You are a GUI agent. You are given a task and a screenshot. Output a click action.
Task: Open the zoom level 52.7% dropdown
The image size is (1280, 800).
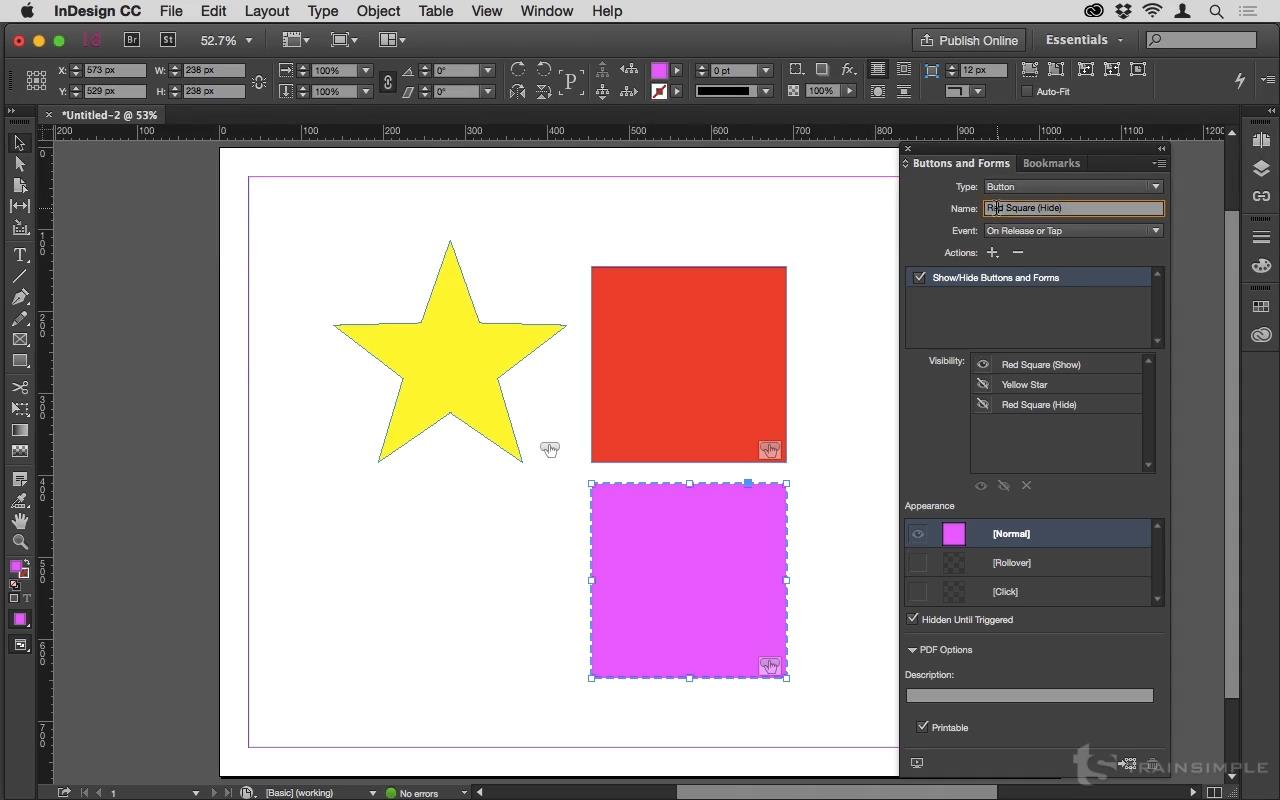pos(249,40)
